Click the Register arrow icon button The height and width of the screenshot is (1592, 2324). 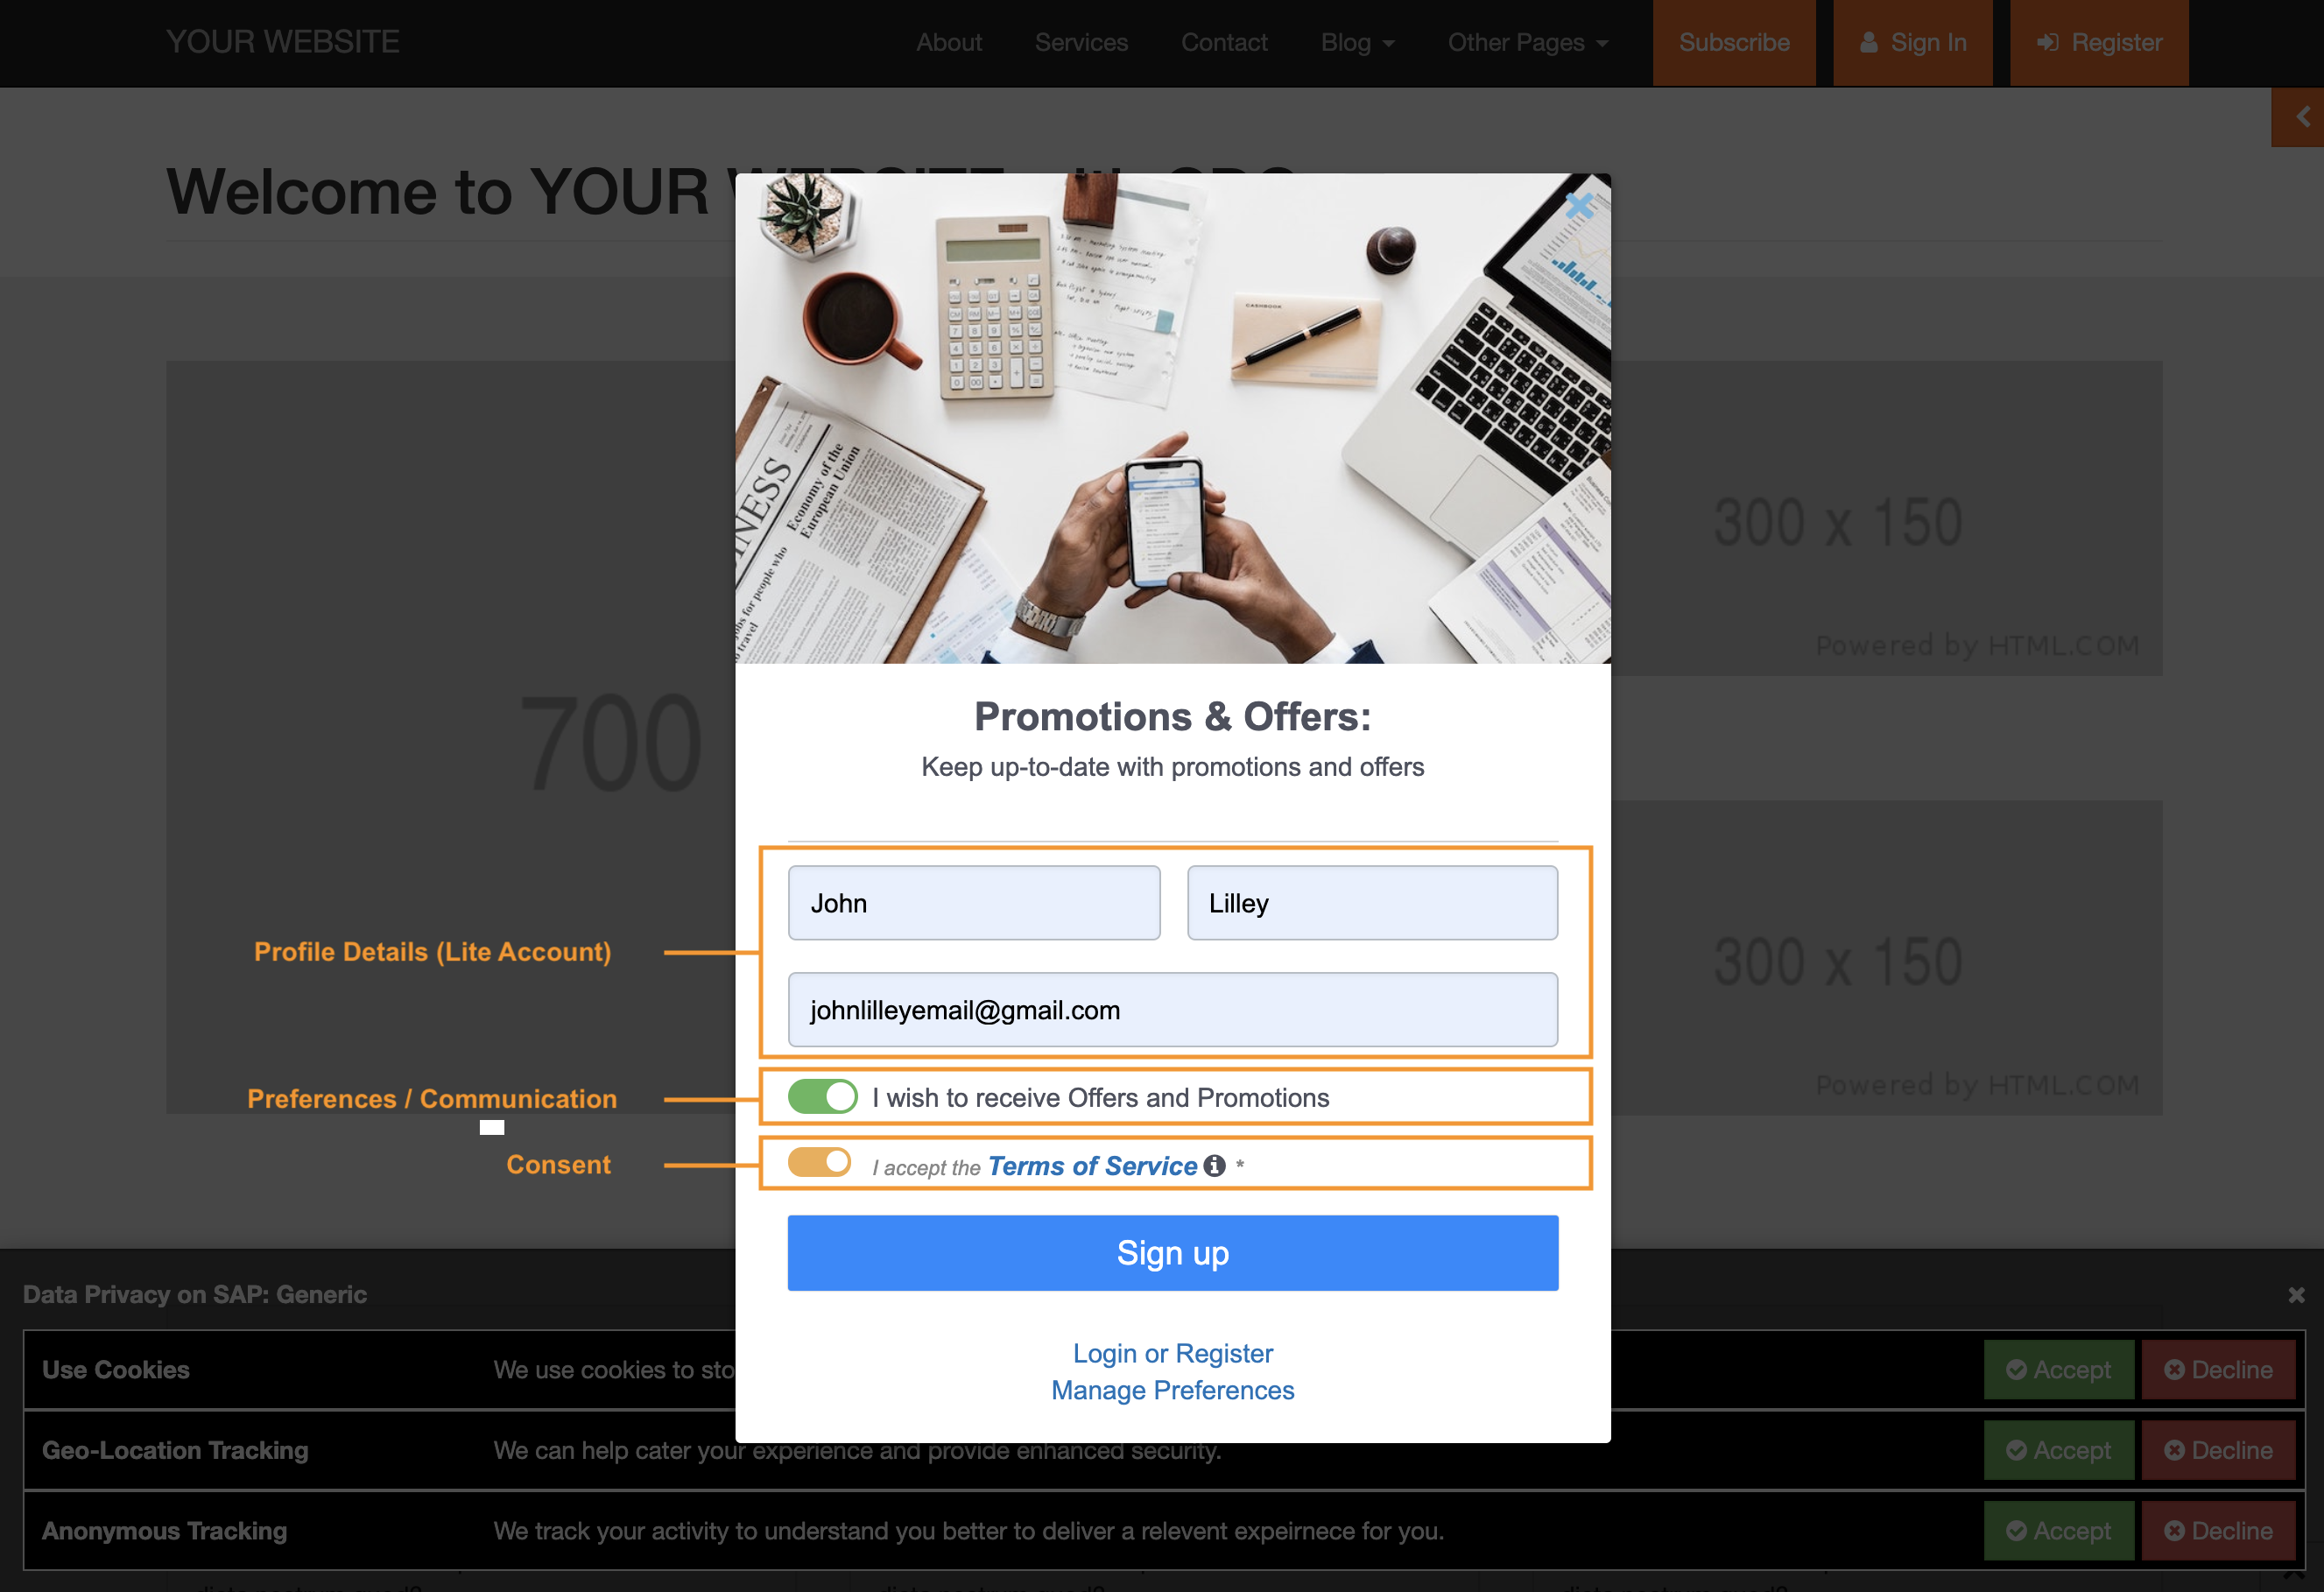(x=2099, y=43)
